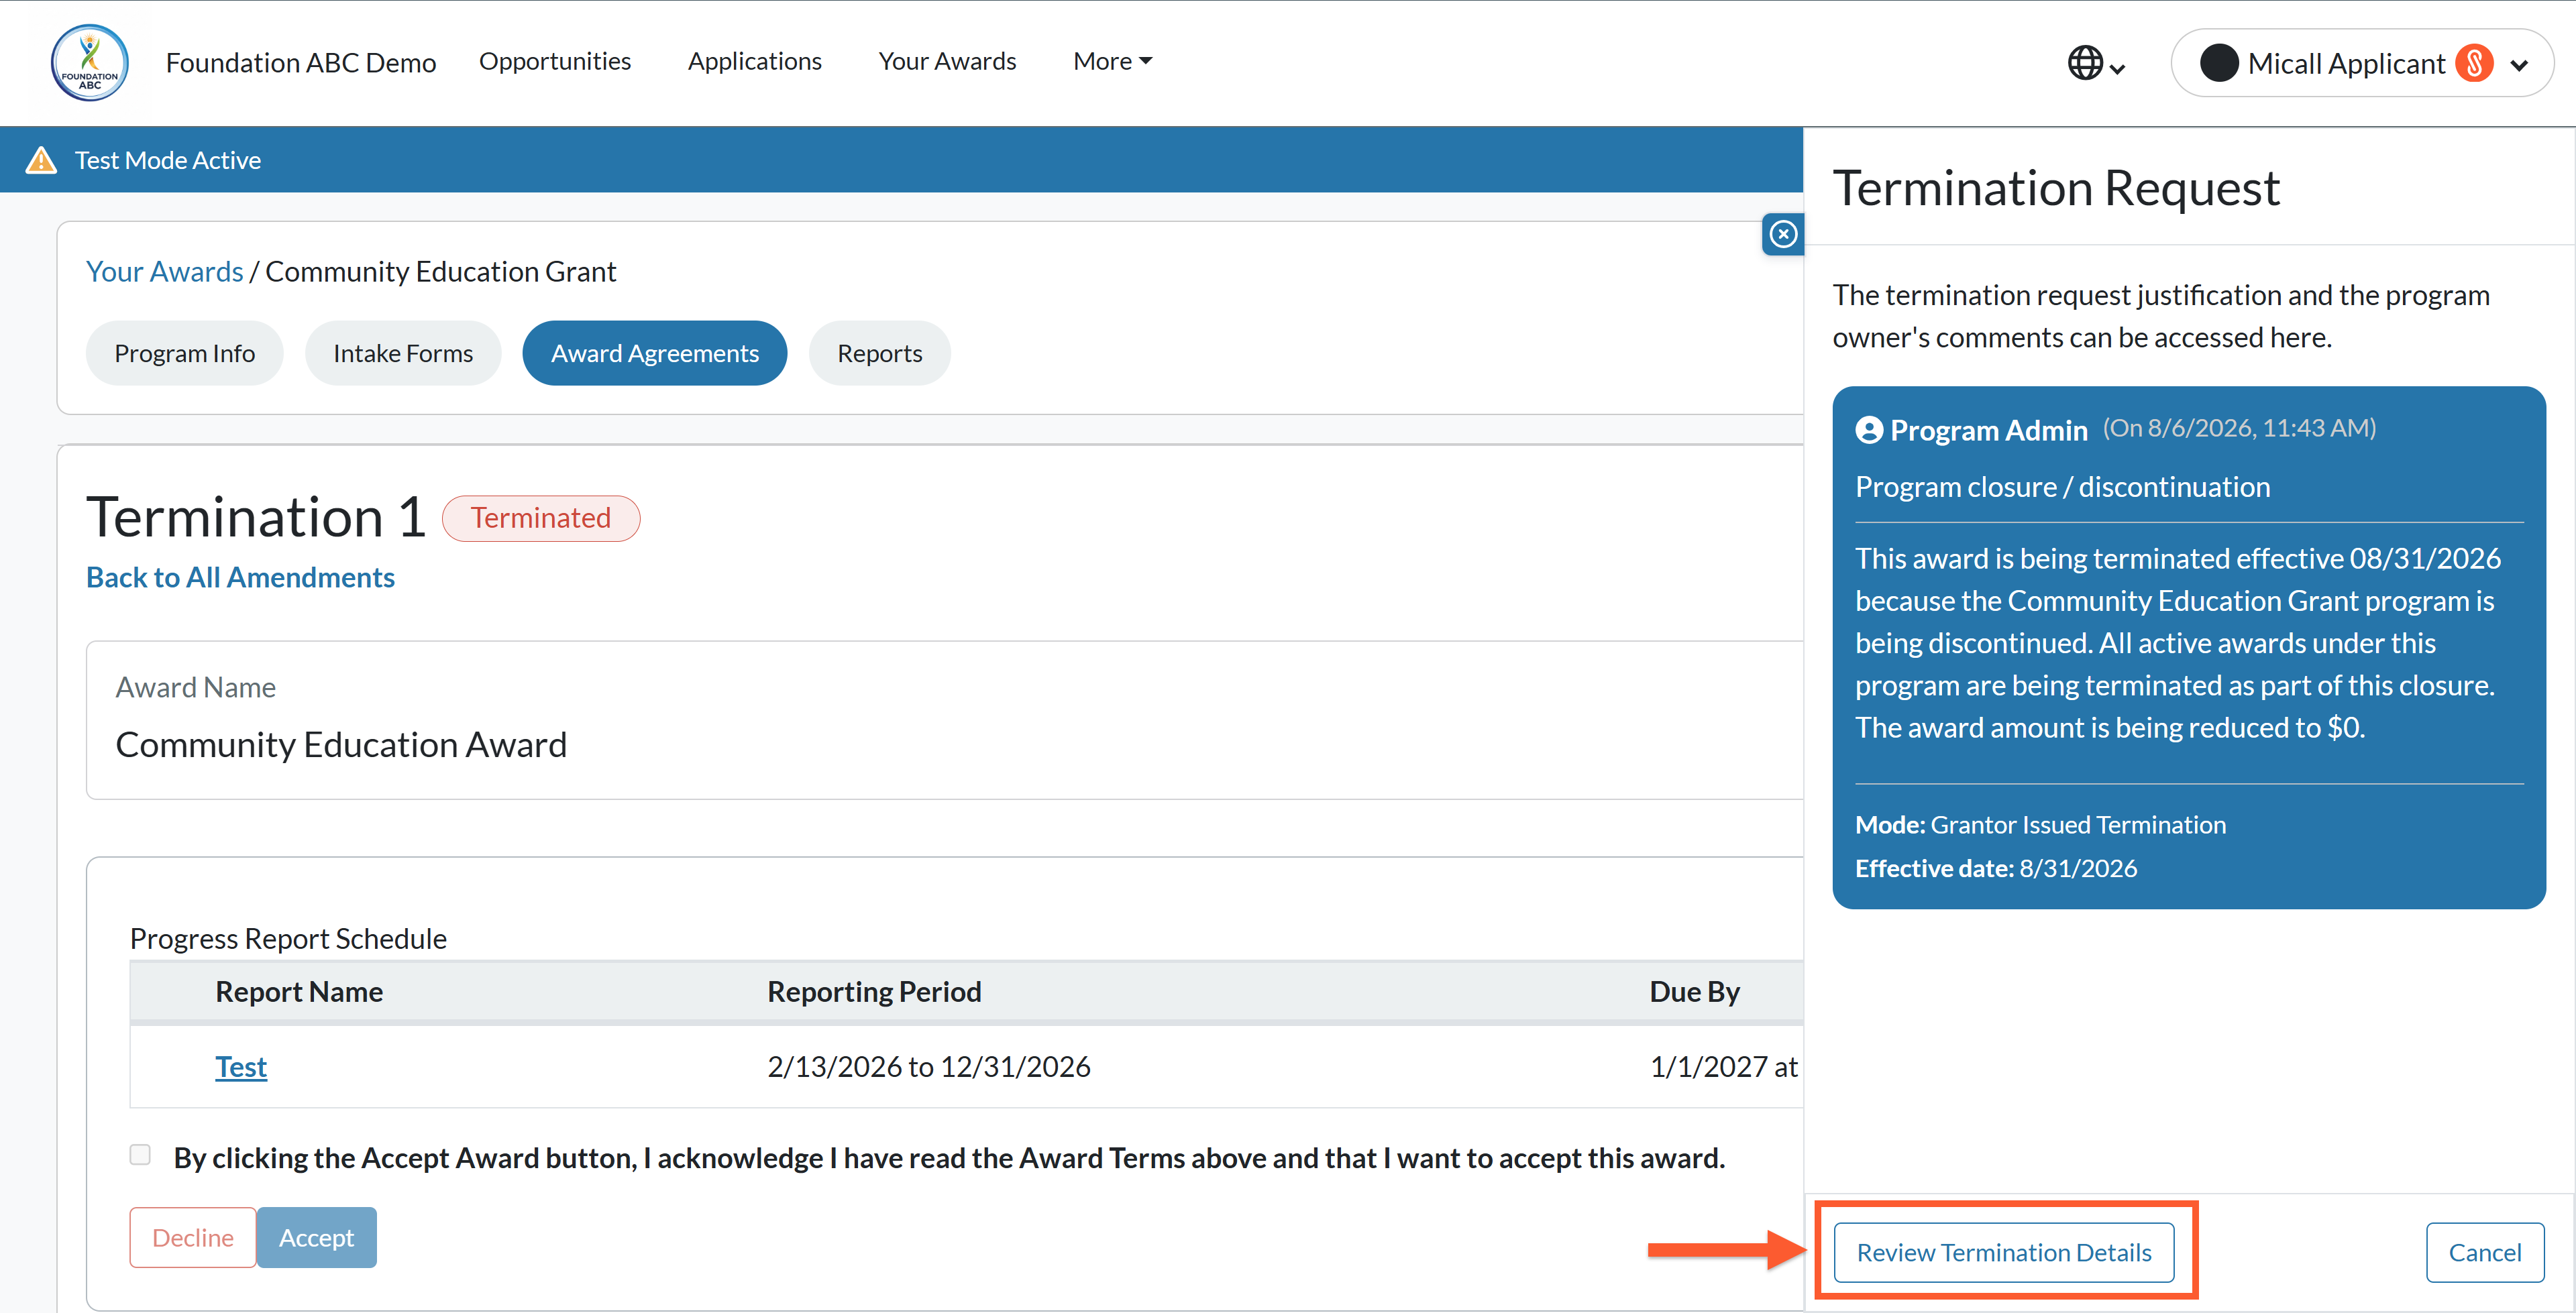The height and width of the screenshot is (1313, 2576).
Task: Open the Test report link
Action: (x=241, y=1067)
